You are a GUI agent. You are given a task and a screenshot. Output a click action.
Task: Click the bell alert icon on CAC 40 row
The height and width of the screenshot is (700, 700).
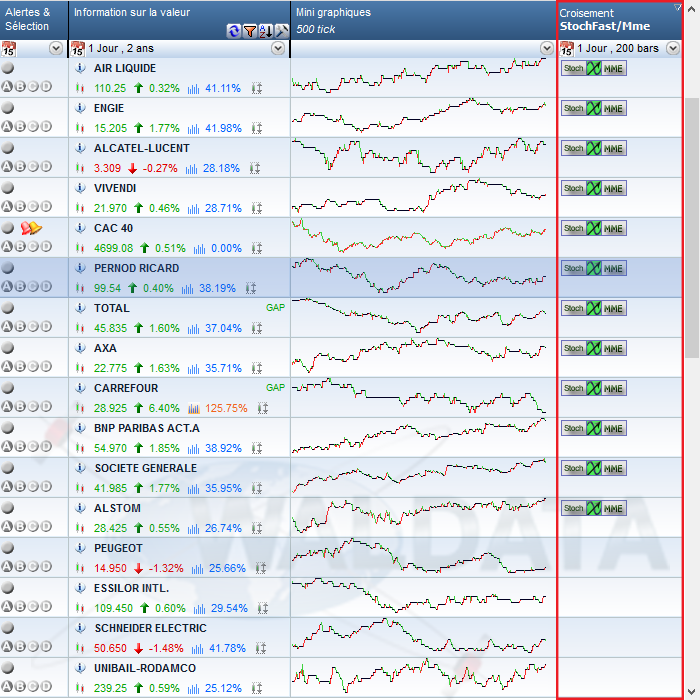(31, 228)
